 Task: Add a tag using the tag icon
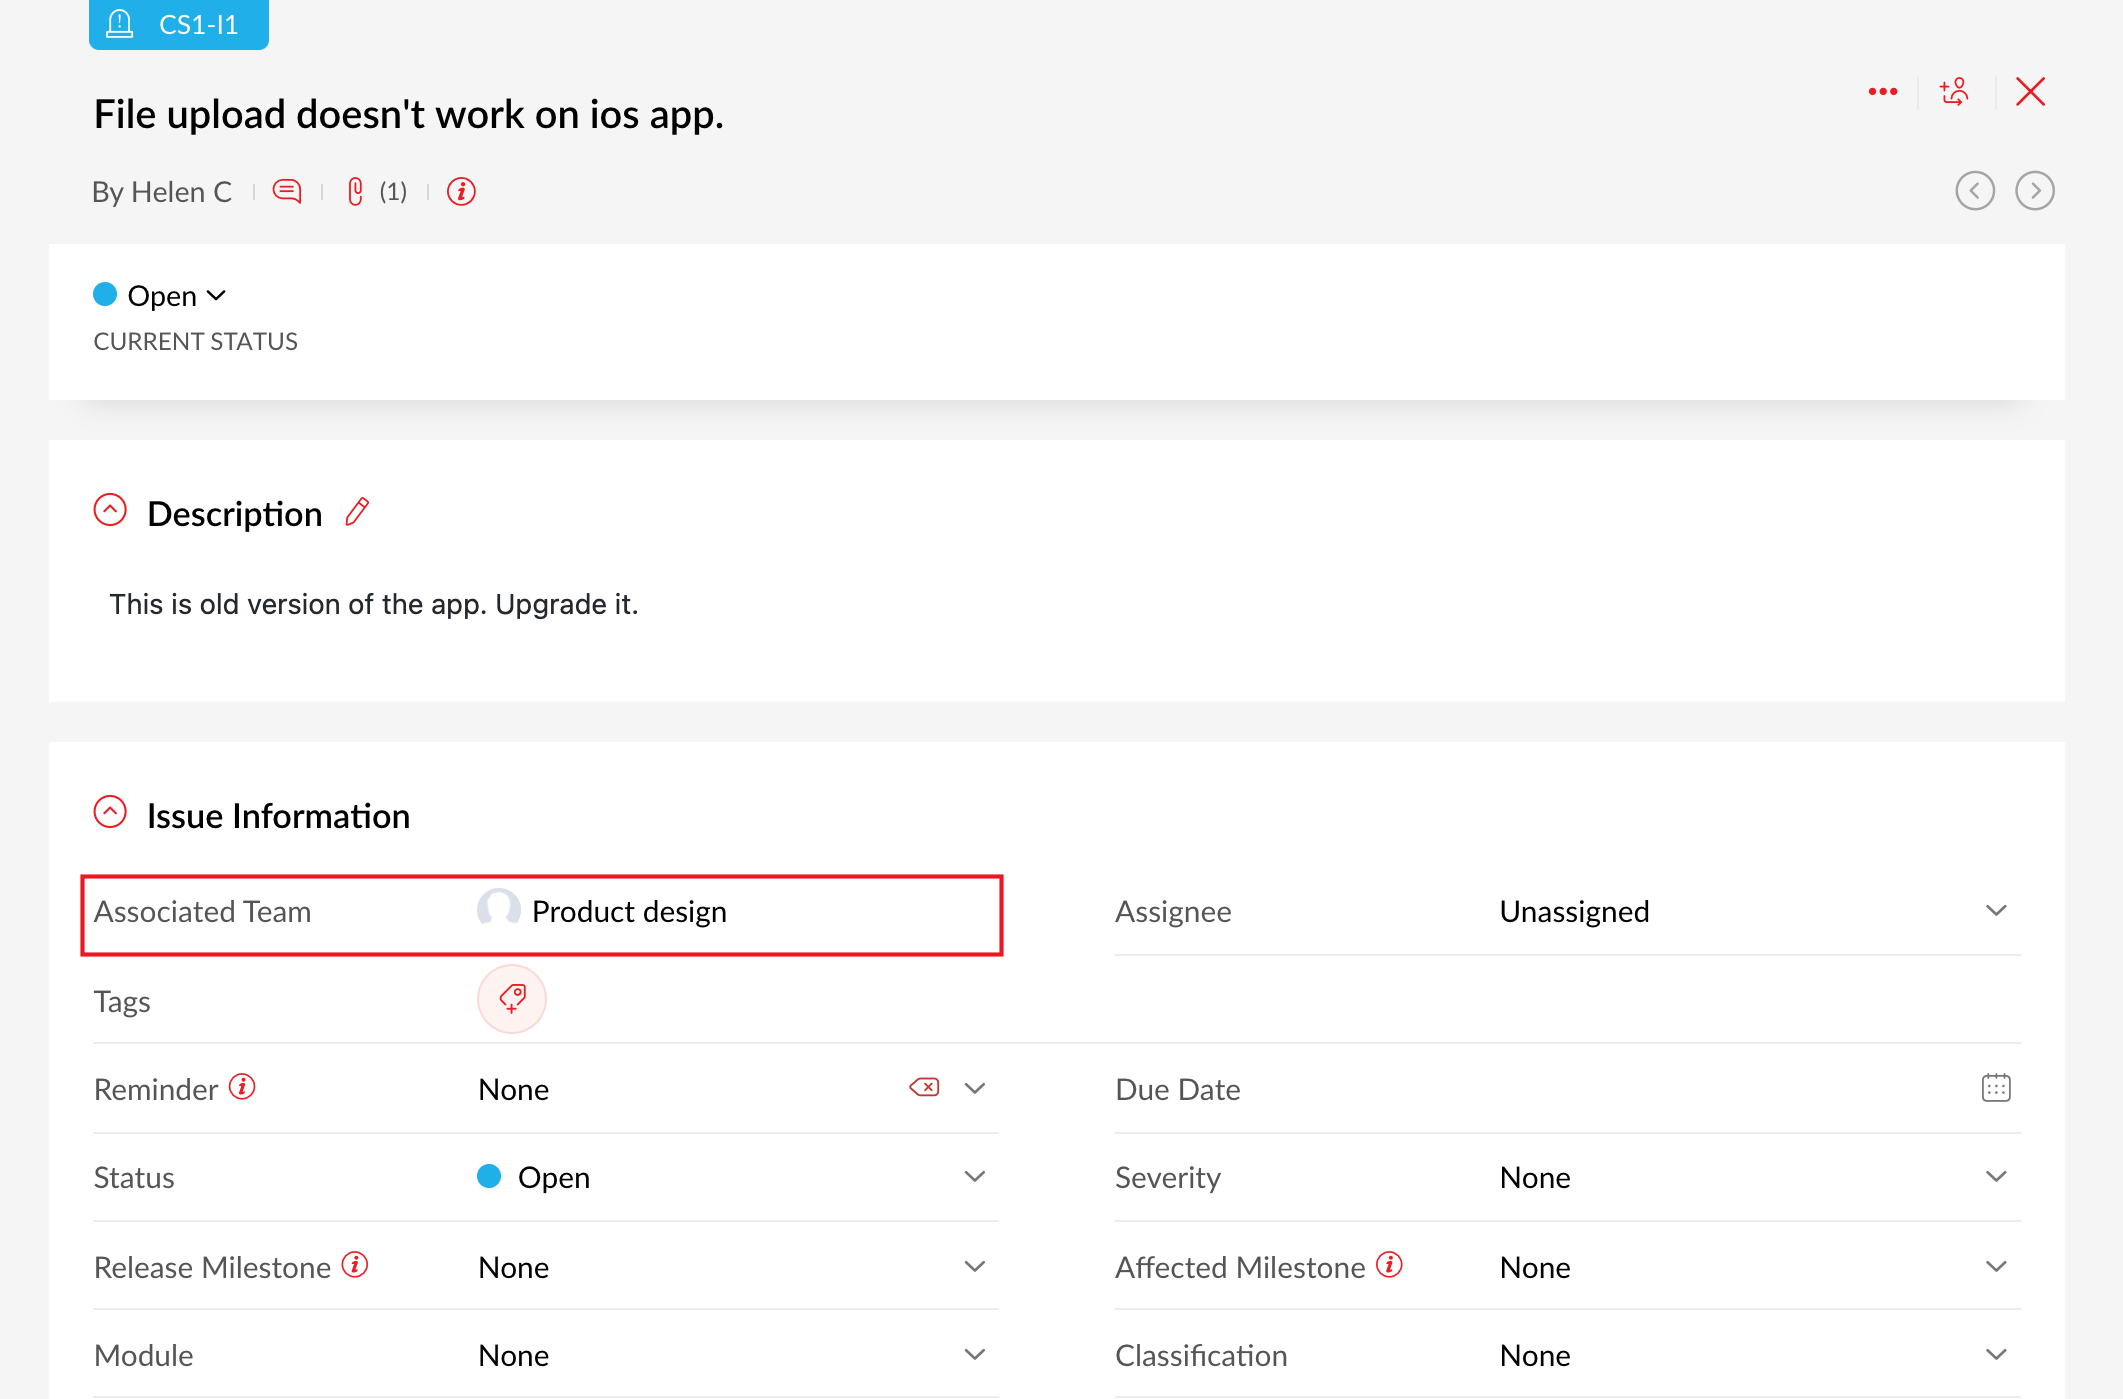pos(512,998)
